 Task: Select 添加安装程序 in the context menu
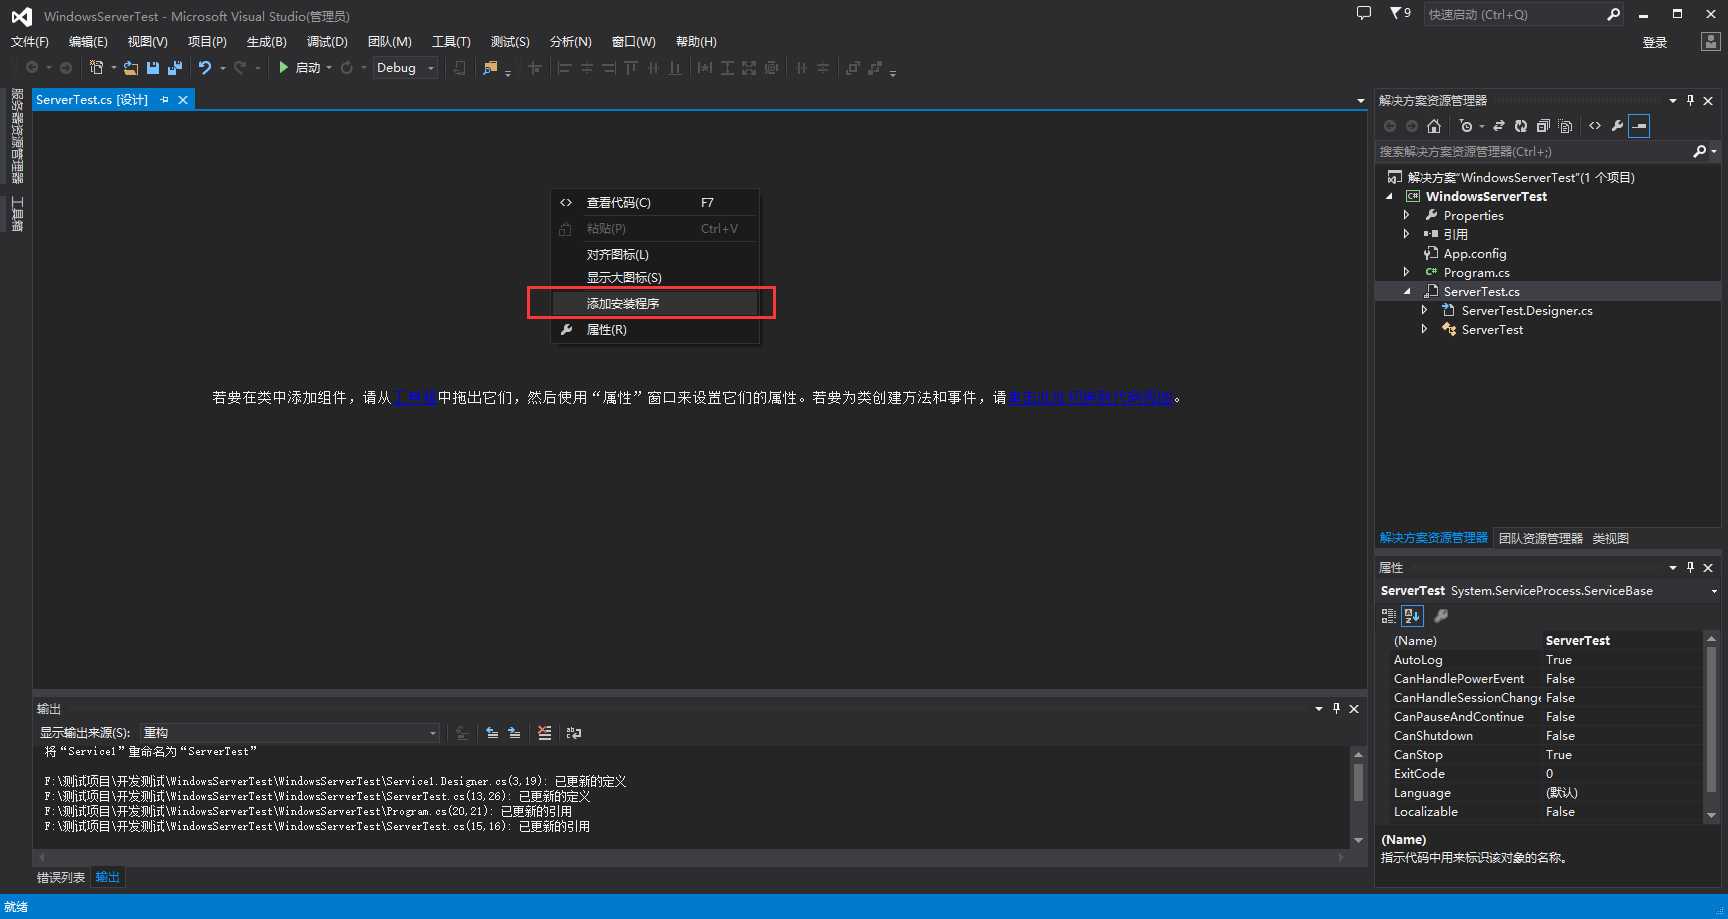[655, 303]
